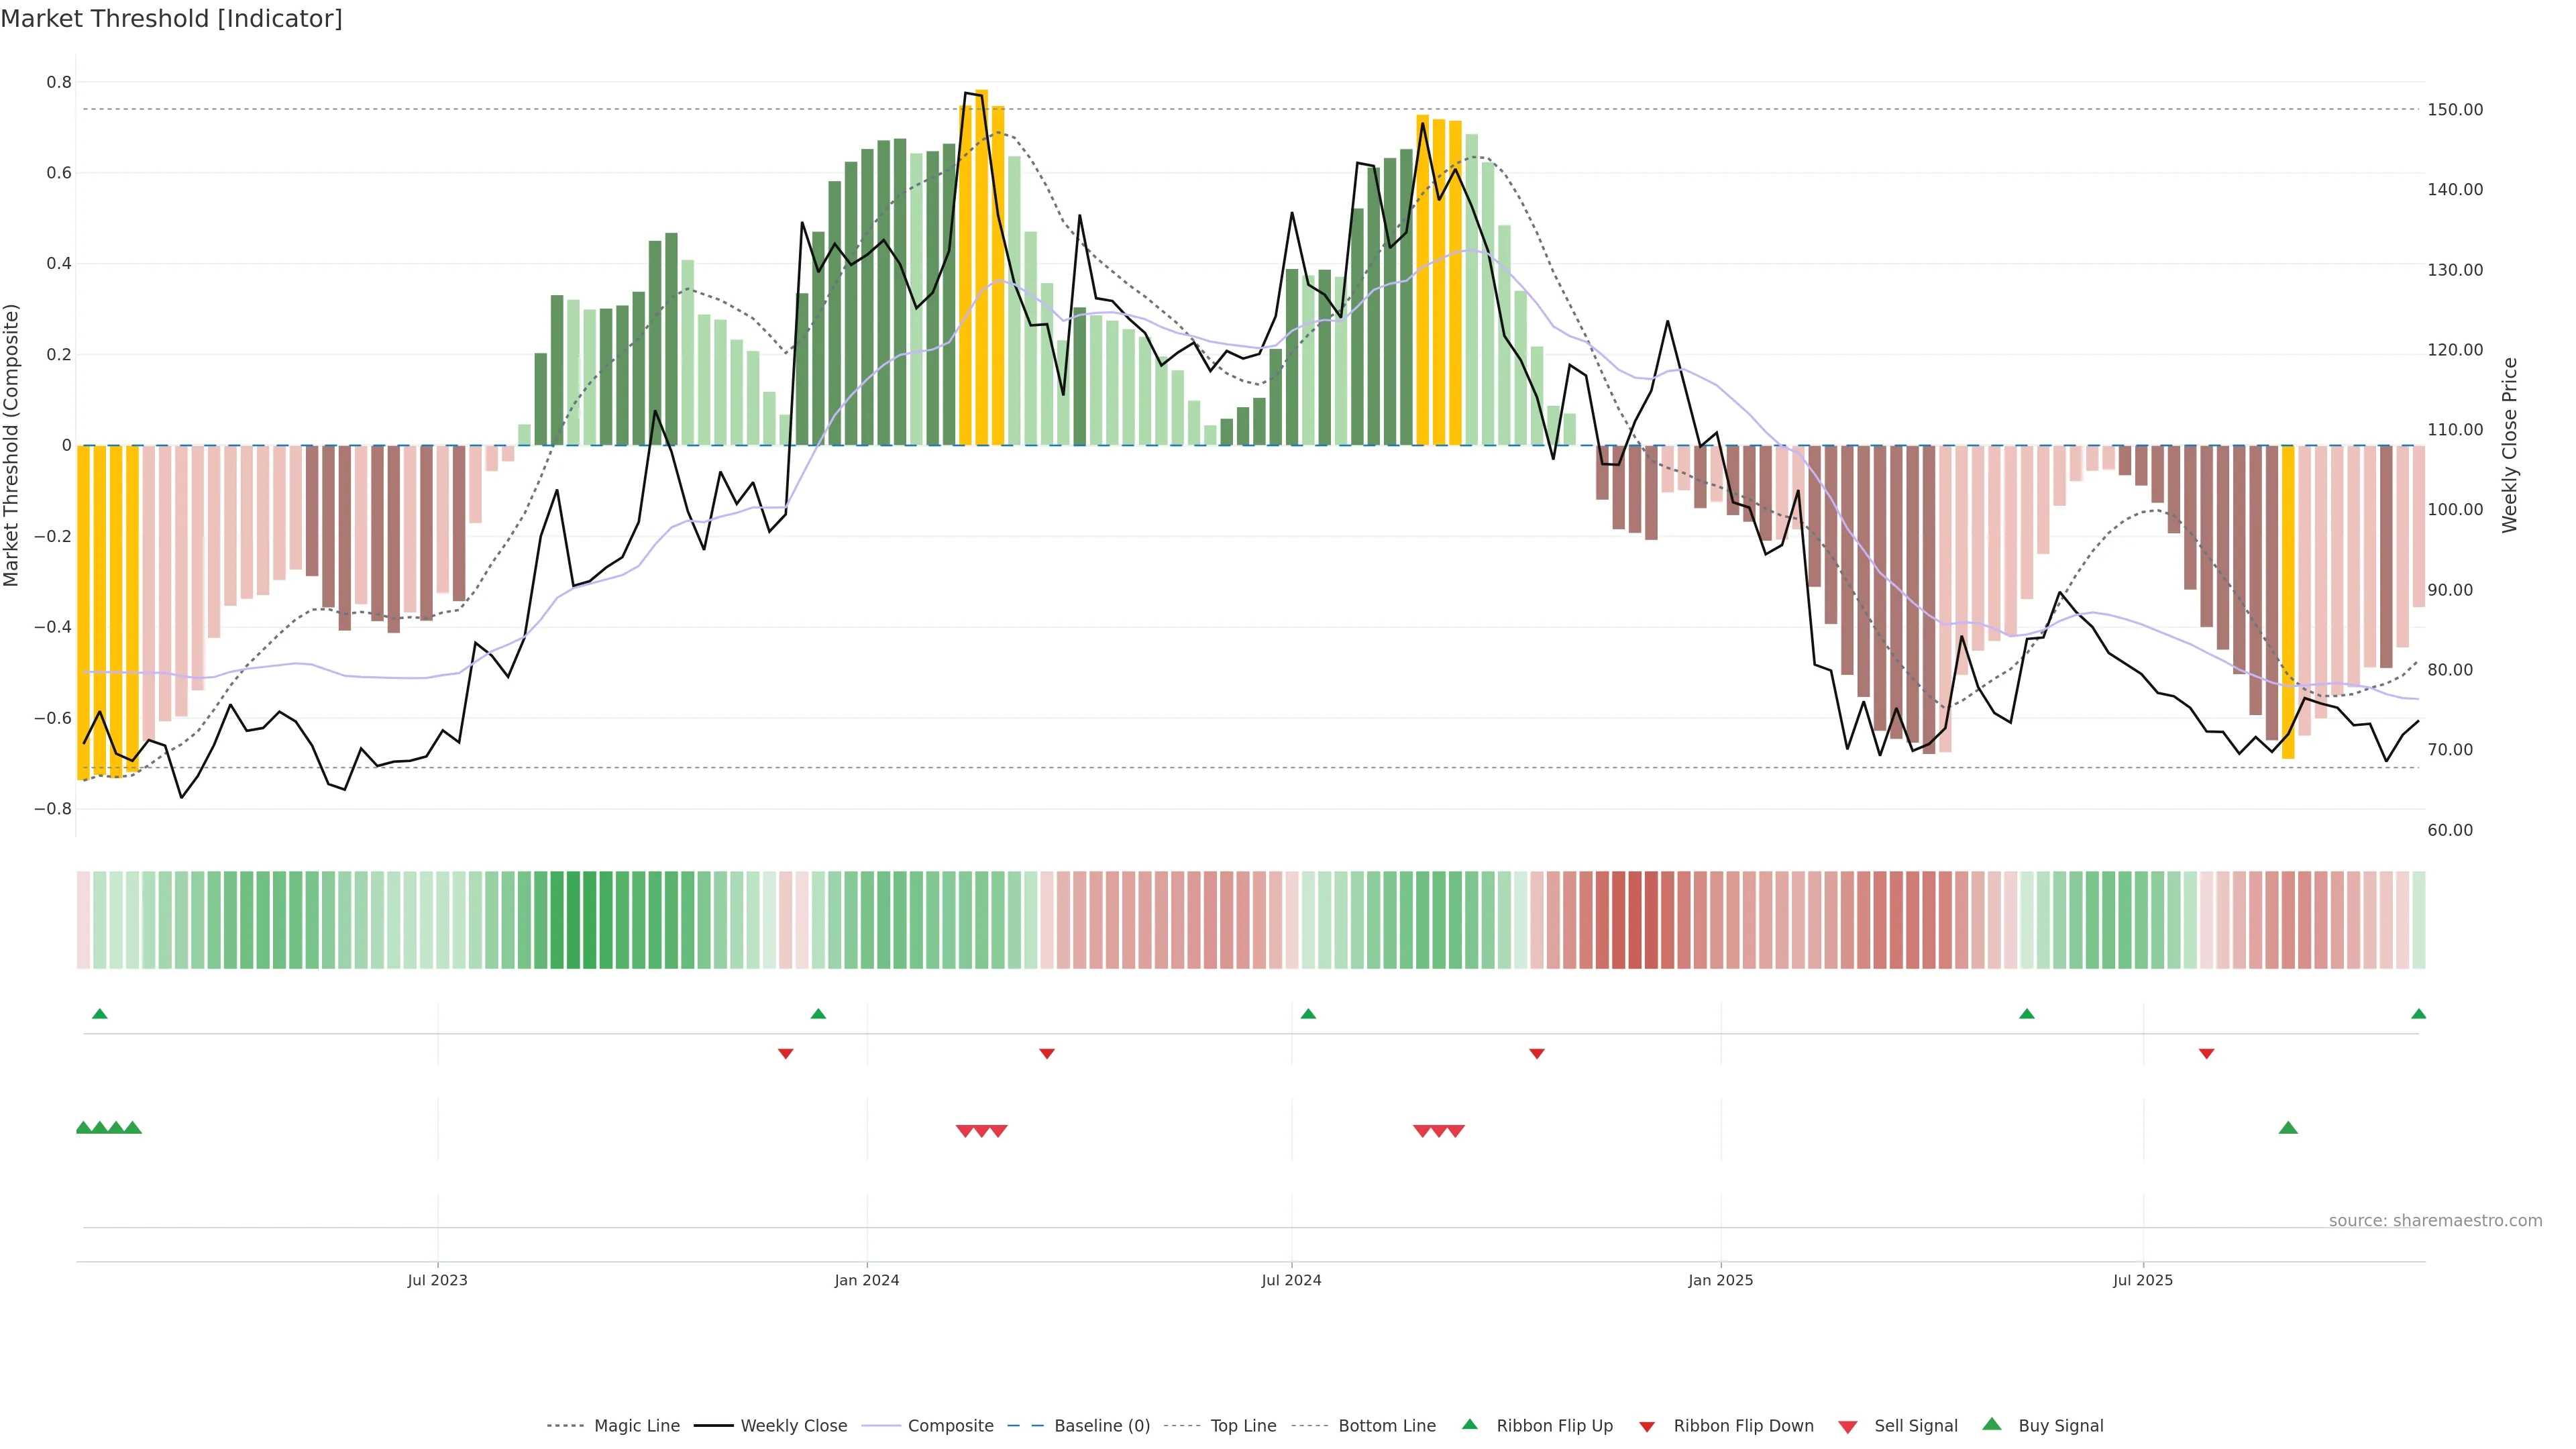Click the 150.00 right-axis price label
This screenshot has width=2576, height=1449.
pyautogui.click(x=2455, y=110)
